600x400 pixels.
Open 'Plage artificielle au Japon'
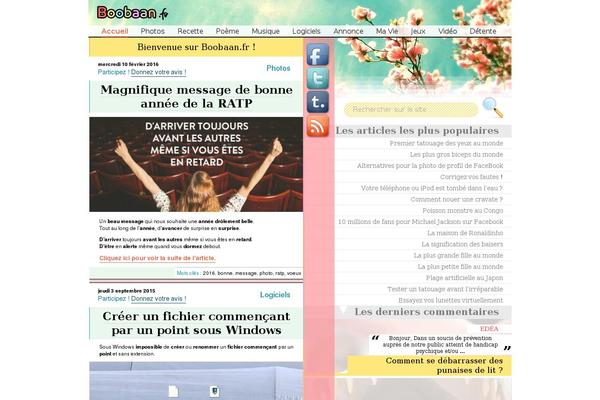(465, 278)
